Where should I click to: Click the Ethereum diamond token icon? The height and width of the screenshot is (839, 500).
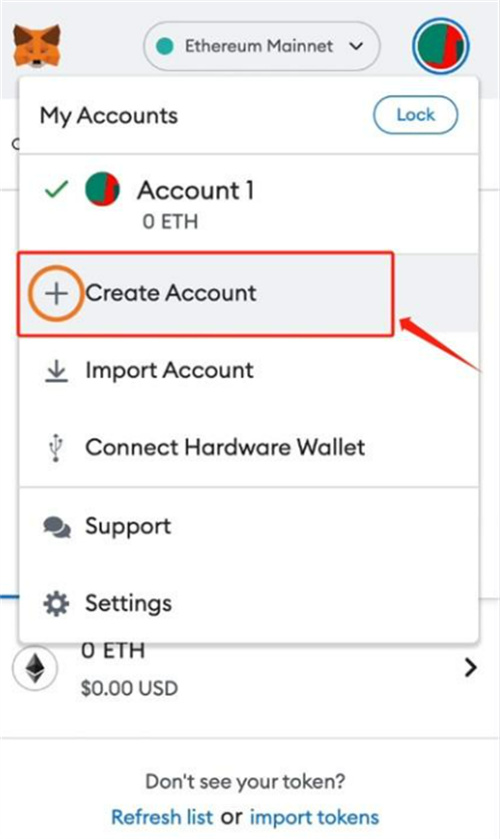[35, 667]
